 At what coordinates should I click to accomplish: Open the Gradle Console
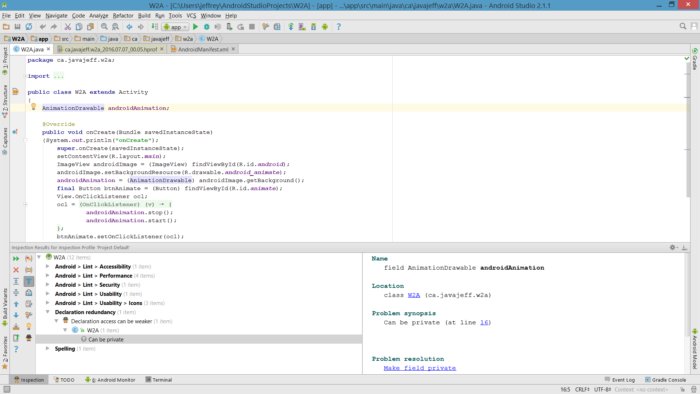tap(665, 380)
